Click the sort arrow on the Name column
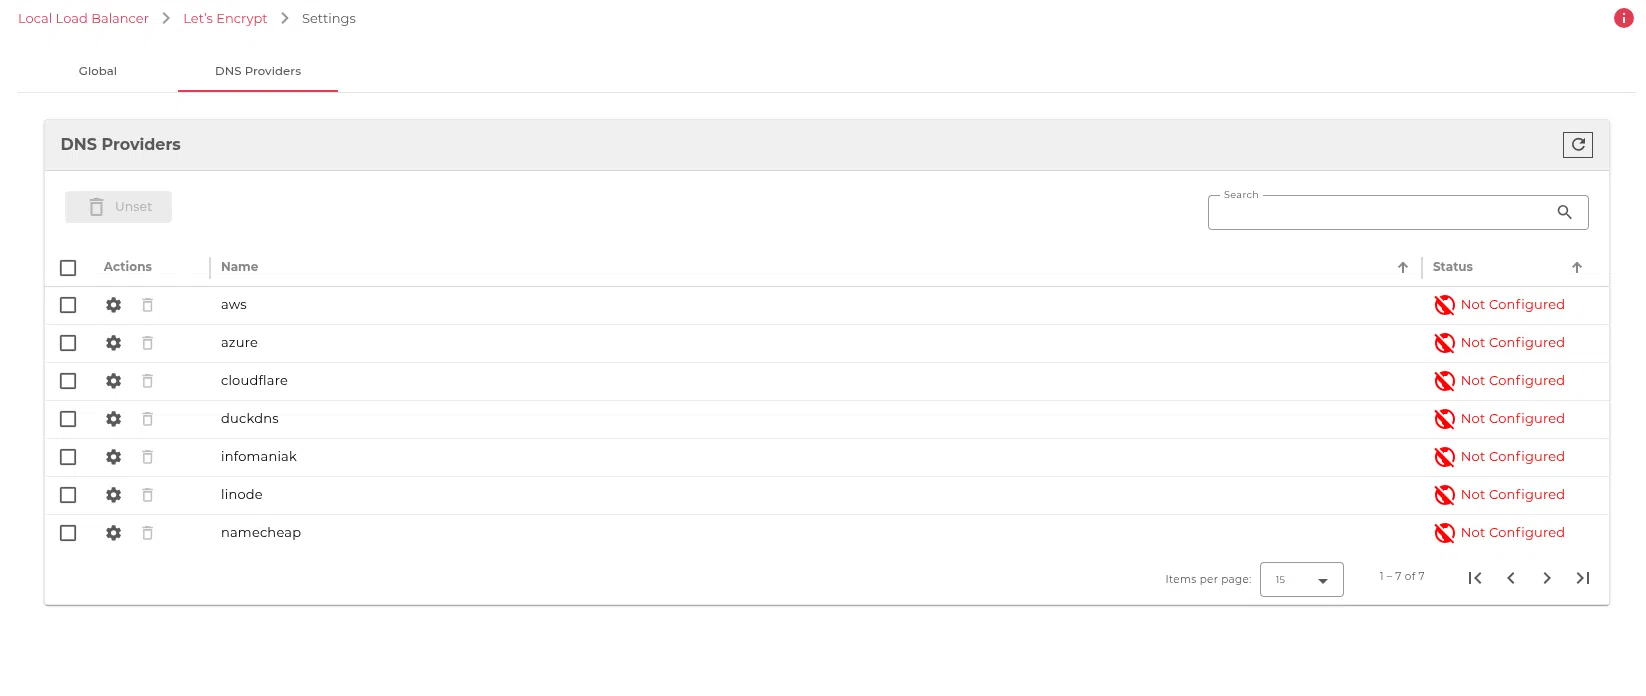This screenshot has width=1646, height=696. click(x=1403, y=267)
